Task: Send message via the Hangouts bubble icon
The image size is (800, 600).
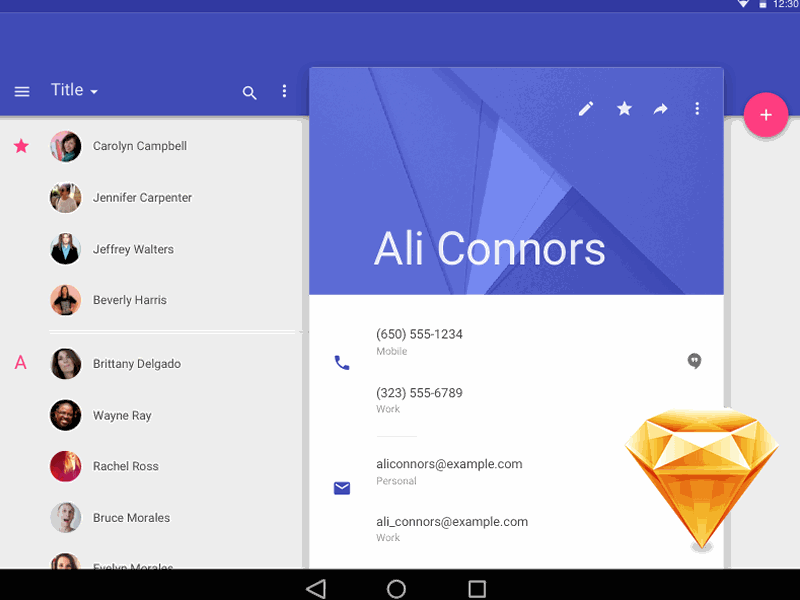Action: (x=694, y=361)
